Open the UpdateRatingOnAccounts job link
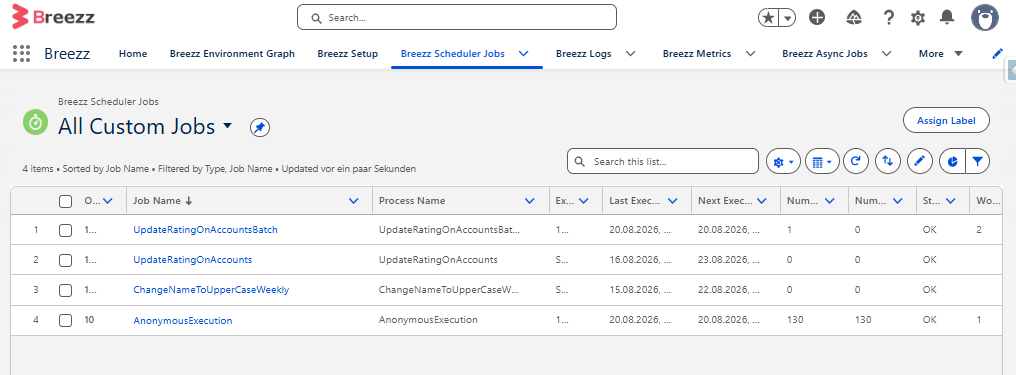The height and width of the screenshot is (375, 1016). [x=192, y=260]
